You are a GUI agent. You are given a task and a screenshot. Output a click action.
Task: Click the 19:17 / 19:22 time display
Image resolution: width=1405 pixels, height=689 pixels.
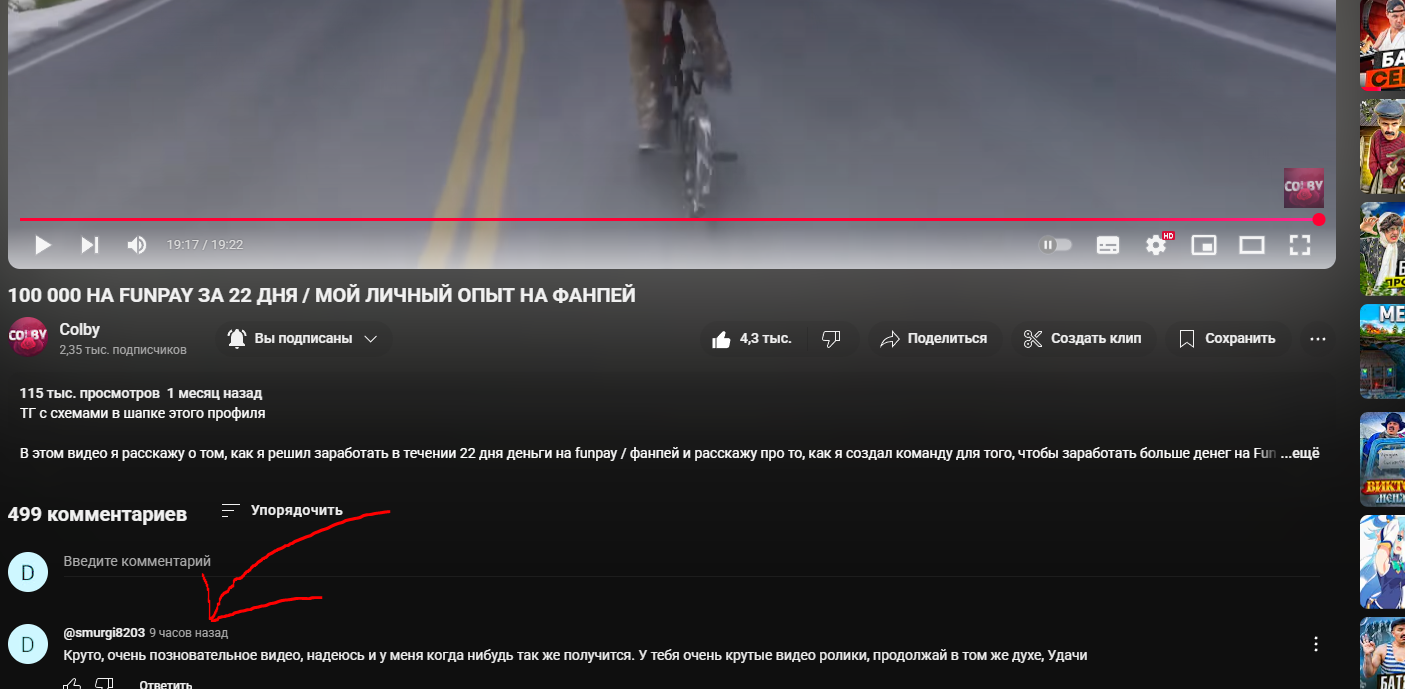tap(205, 245)
